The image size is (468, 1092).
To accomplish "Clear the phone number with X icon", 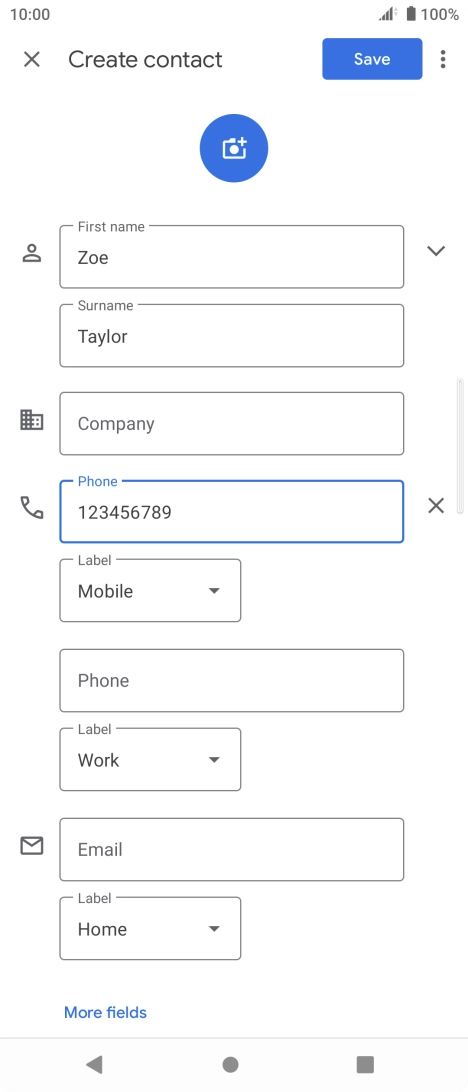I will click(436, 506).
